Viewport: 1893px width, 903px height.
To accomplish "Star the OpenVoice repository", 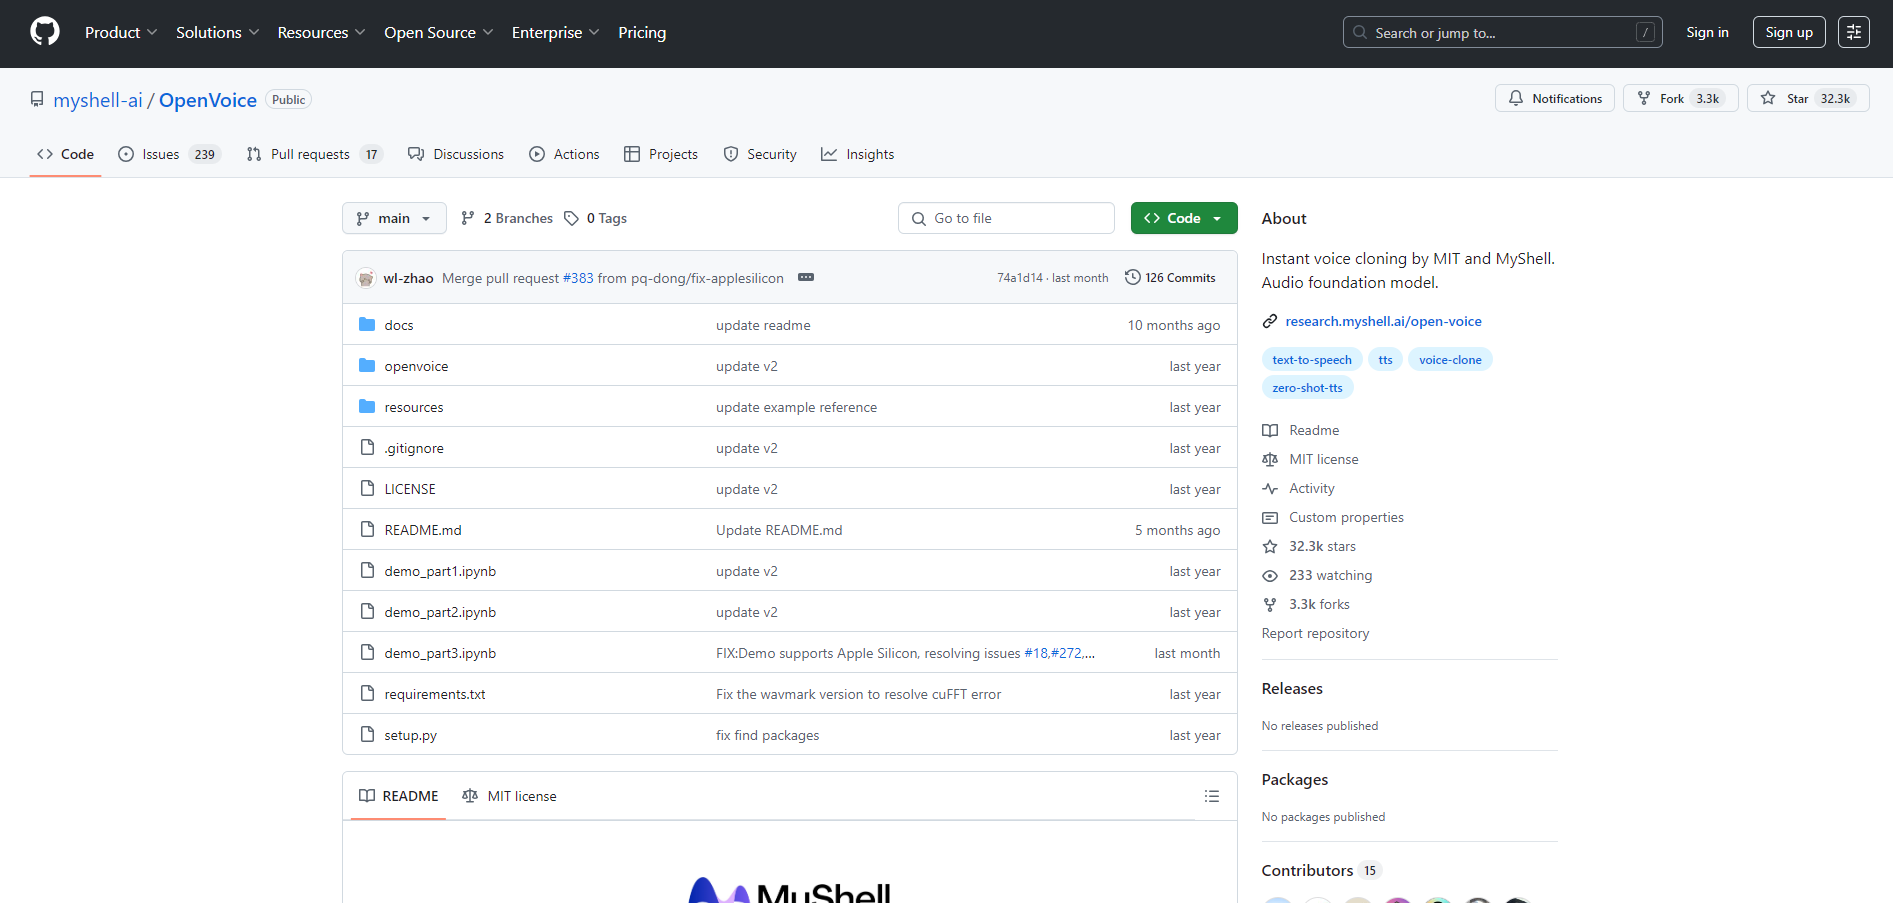I will coord(1807,98).
